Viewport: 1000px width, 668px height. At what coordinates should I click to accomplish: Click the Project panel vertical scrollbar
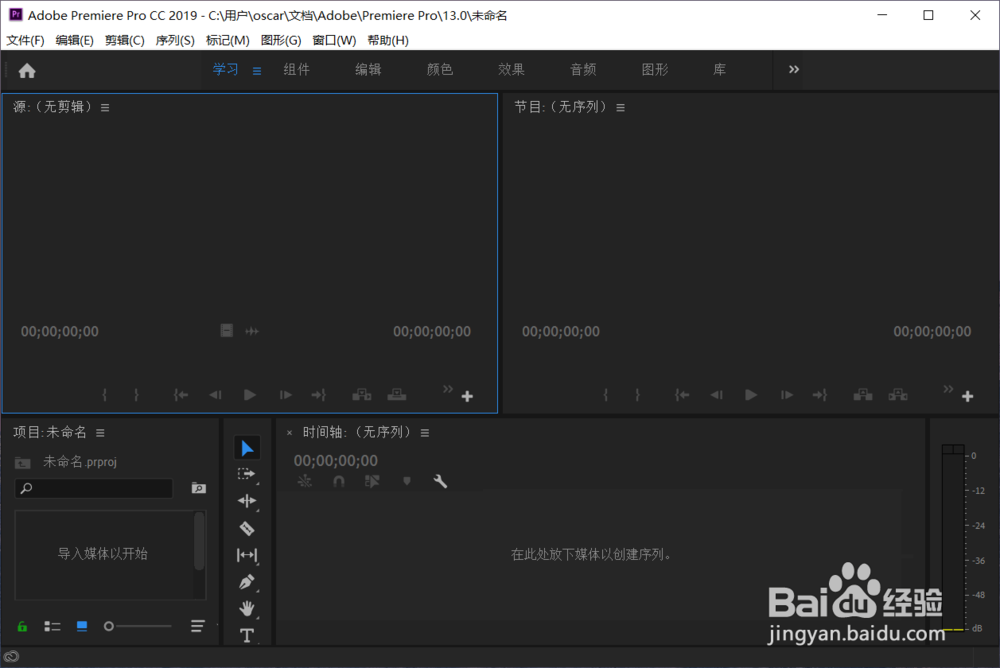(200, 541)
